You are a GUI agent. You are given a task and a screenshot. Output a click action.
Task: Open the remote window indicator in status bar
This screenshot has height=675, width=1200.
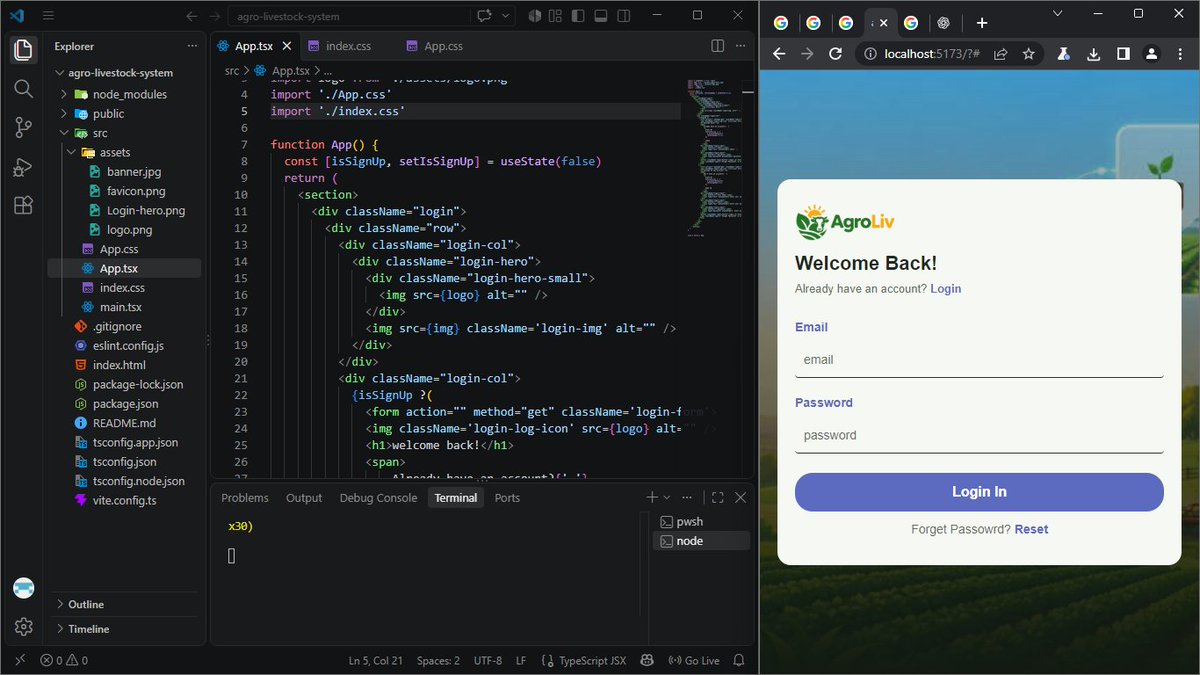click(x=21, y=661)
